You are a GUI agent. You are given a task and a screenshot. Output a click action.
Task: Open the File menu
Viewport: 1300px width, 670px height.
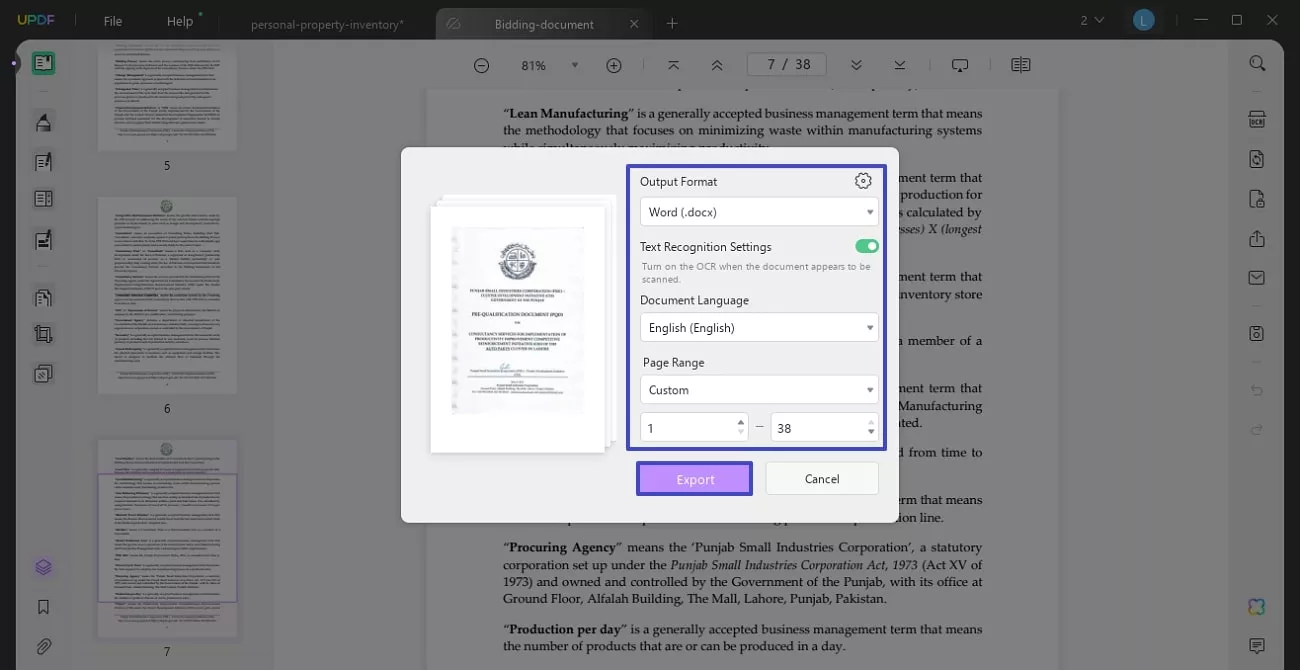coord(112,20)
